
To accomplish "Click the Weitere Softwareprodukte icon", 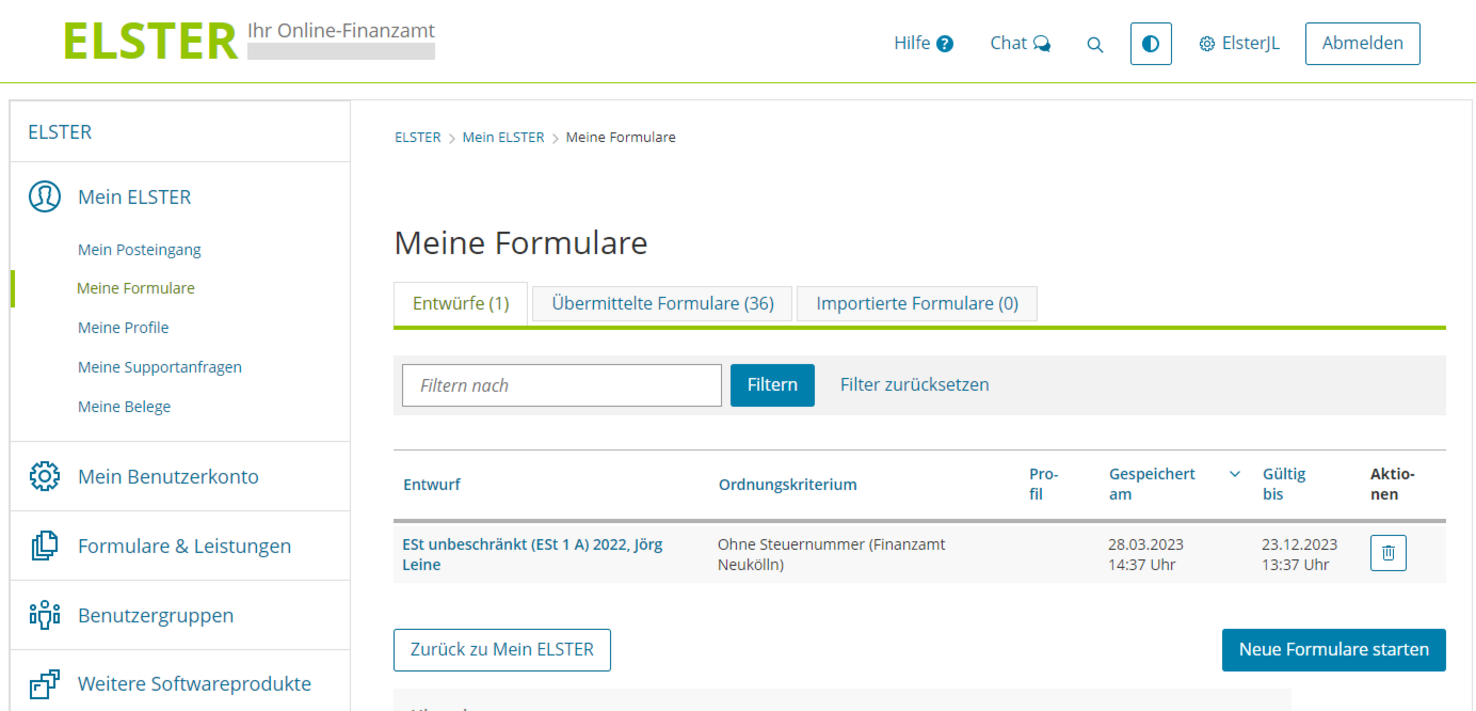I will [x=44, y=684].
